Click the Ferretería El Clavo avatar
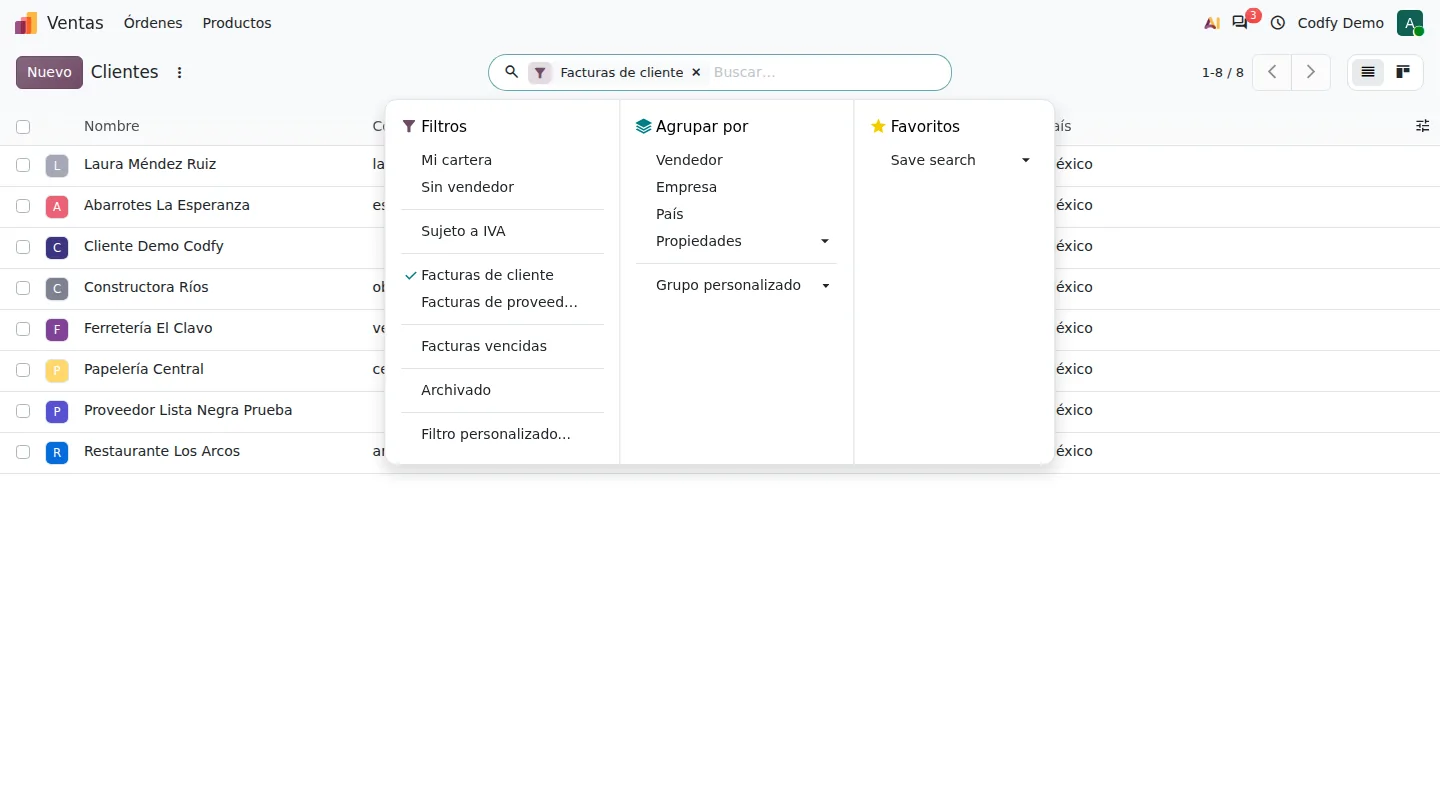The width and height of the screenshot is (1440, 800). pyautogui.click(x=57, y=329)
